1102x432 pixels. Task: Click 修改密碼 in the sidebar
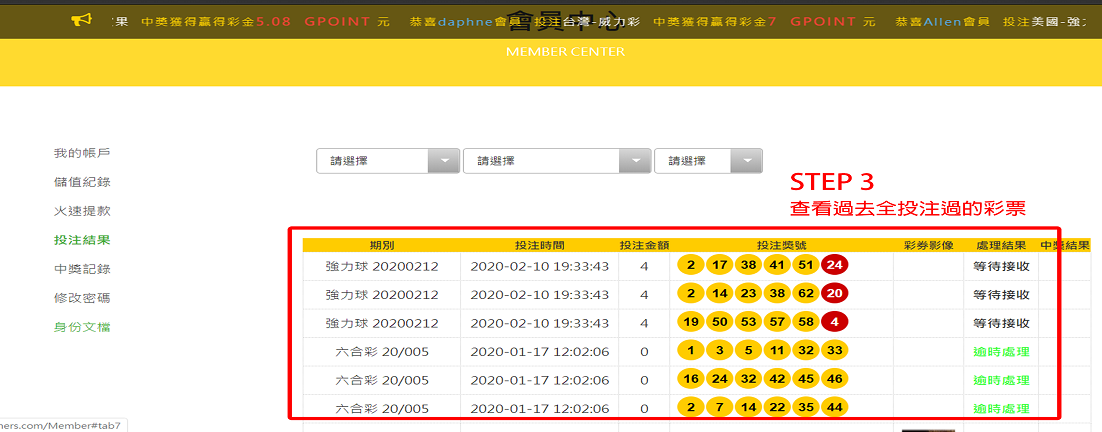coord(82,298)
